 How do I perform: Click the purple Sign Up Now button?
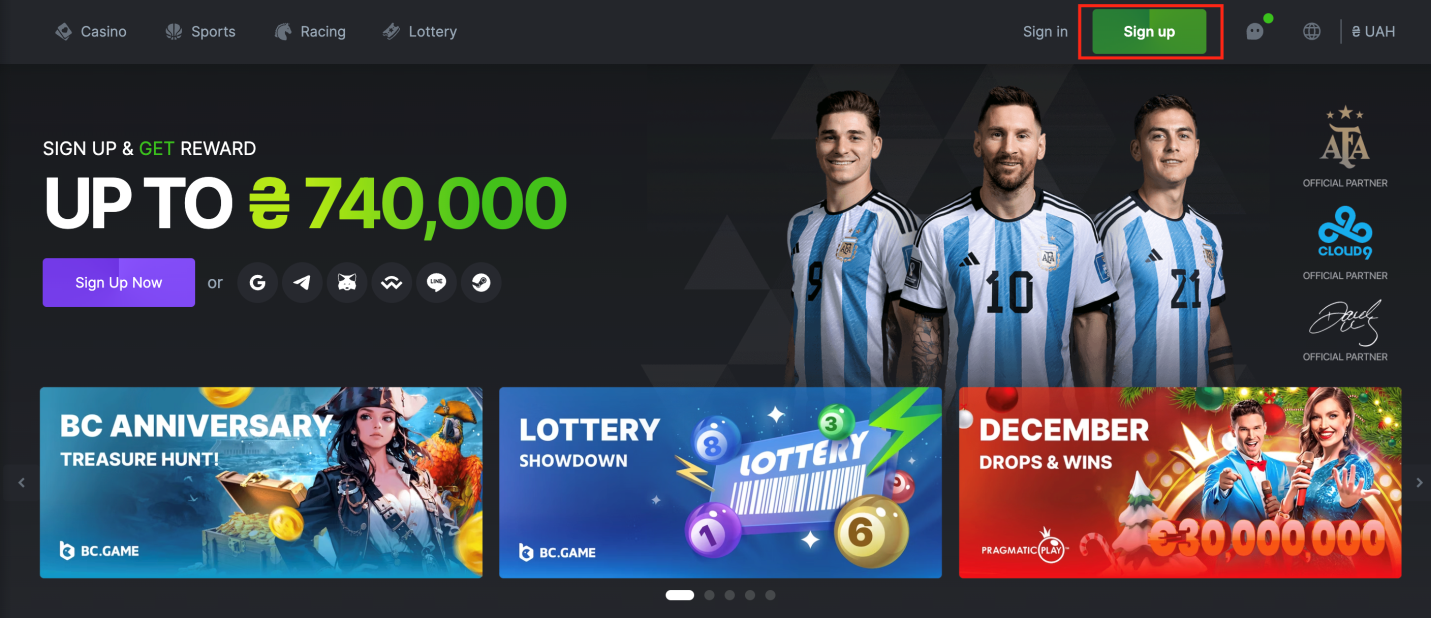(118, 283)
